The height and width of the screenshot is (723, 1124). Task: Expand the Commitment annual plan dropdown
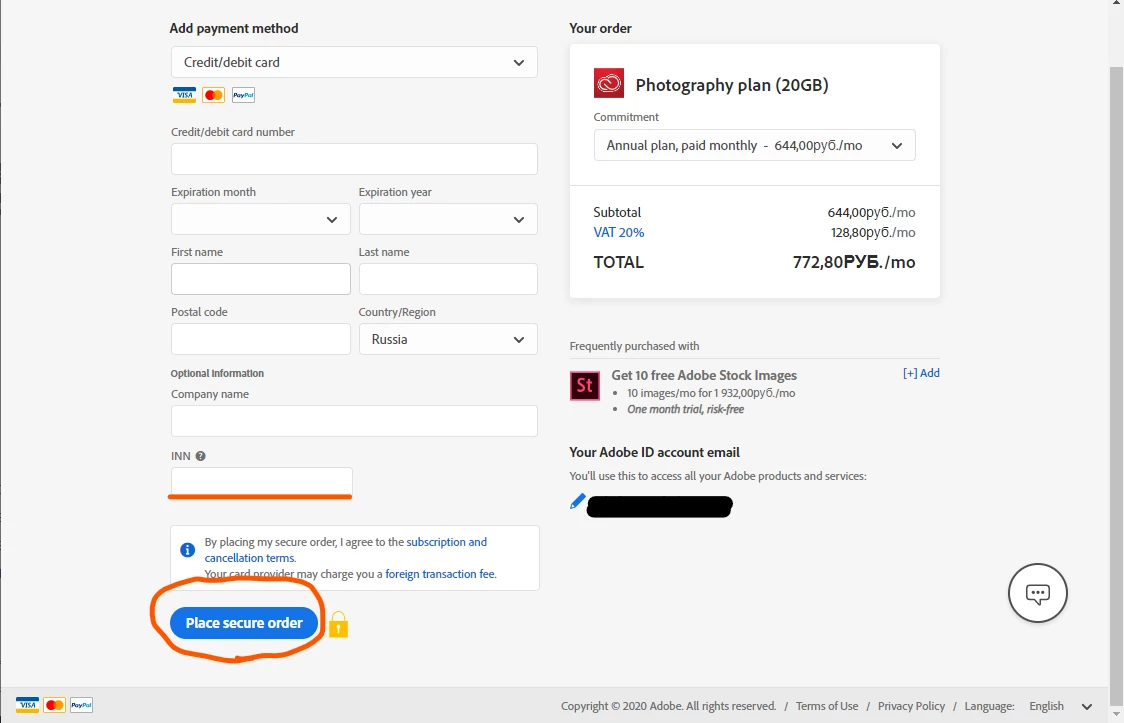[x=754, y=145]
